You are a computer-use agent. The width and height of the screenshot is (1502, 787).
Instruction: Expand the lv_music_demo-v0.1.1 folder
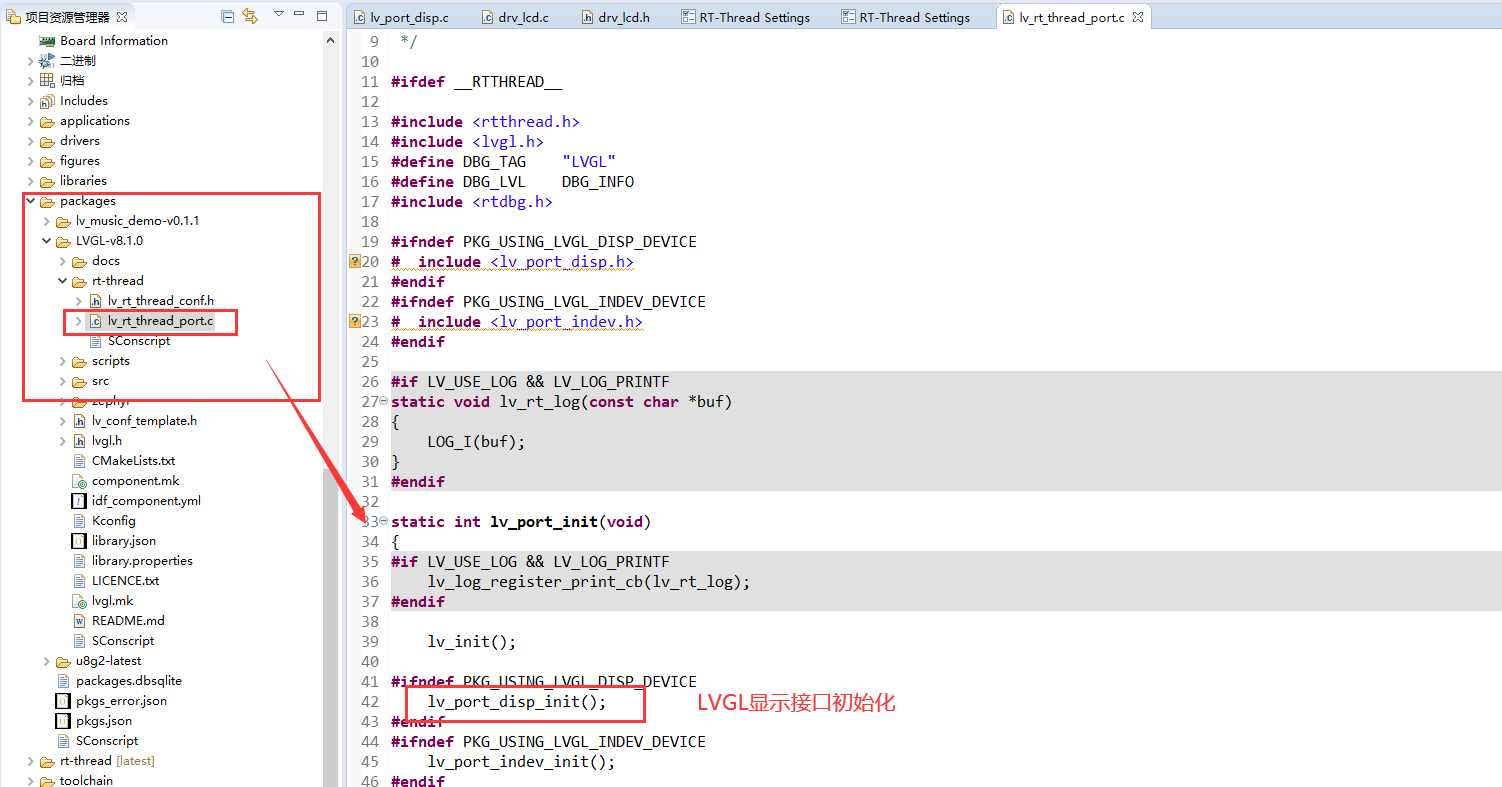[x=47, y=221]
